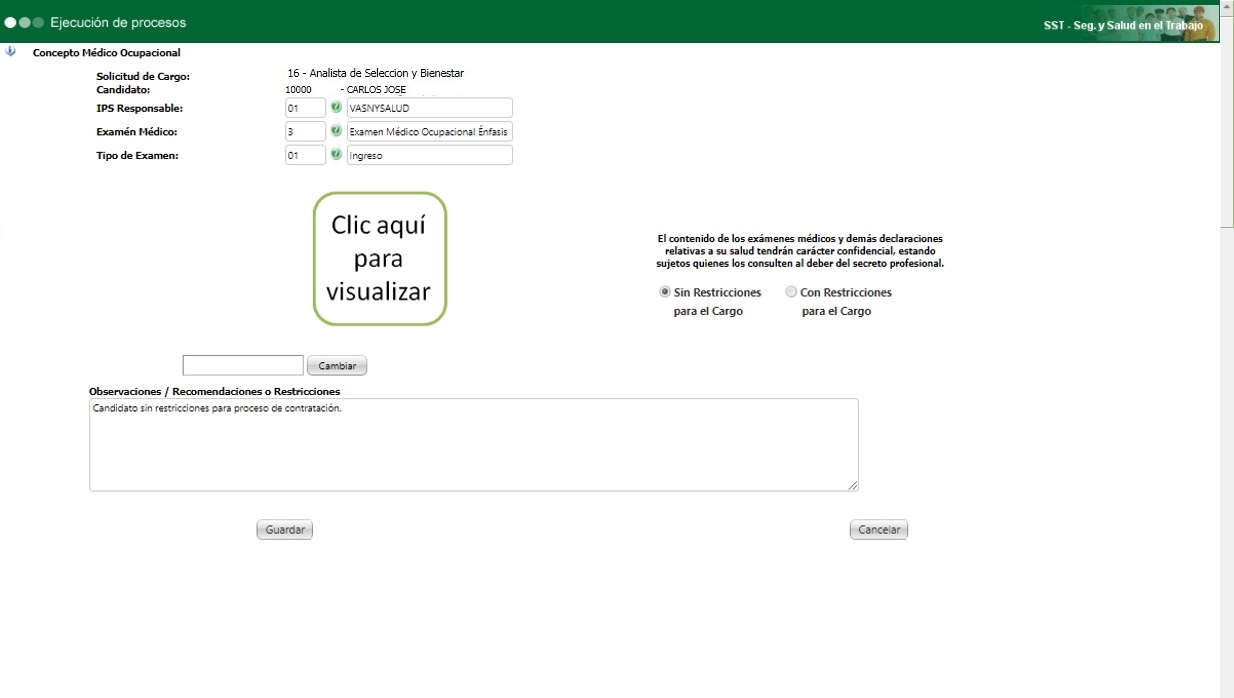Cancel the form with Cancelar

pyautogui.click(x=879, y=530)
